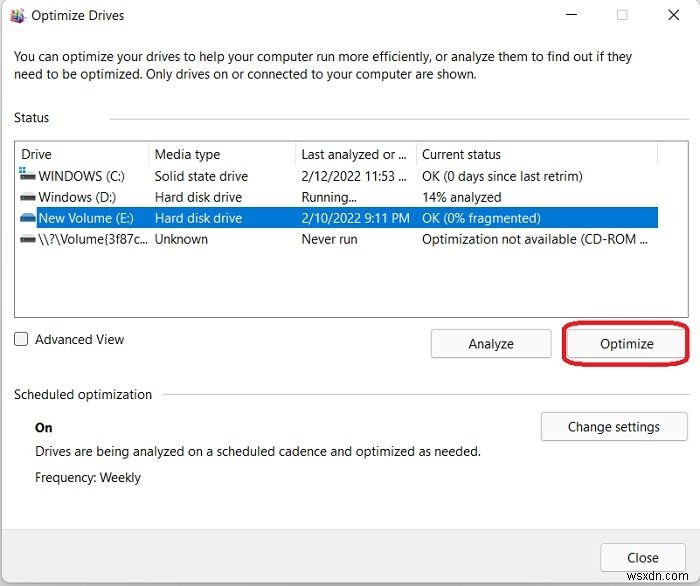Viewport: 700px width, 586px height.
Task: Select the WINDOWS (C:) drive icon
Action: click(27, 175)
